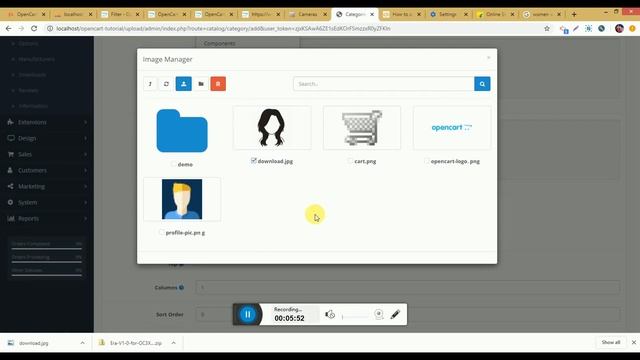Open the demo folder
The width and height of the screenshot is (640, 360).
(x=182, y=131)
